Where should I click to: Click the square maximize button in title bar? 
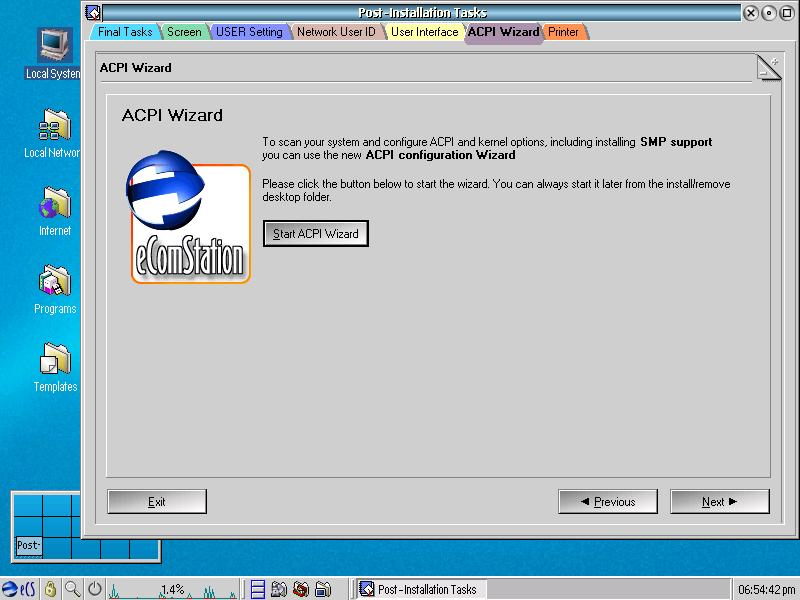[787, 13]
